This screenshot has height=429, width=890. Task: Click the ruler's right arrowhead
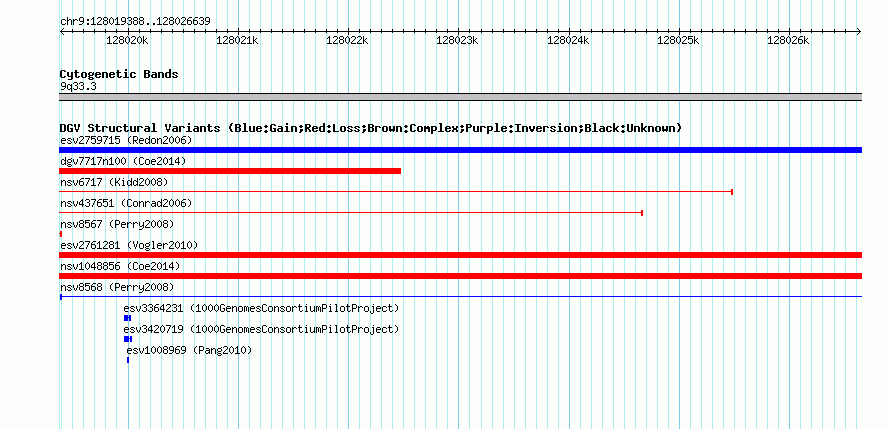(x=859, y=31)
